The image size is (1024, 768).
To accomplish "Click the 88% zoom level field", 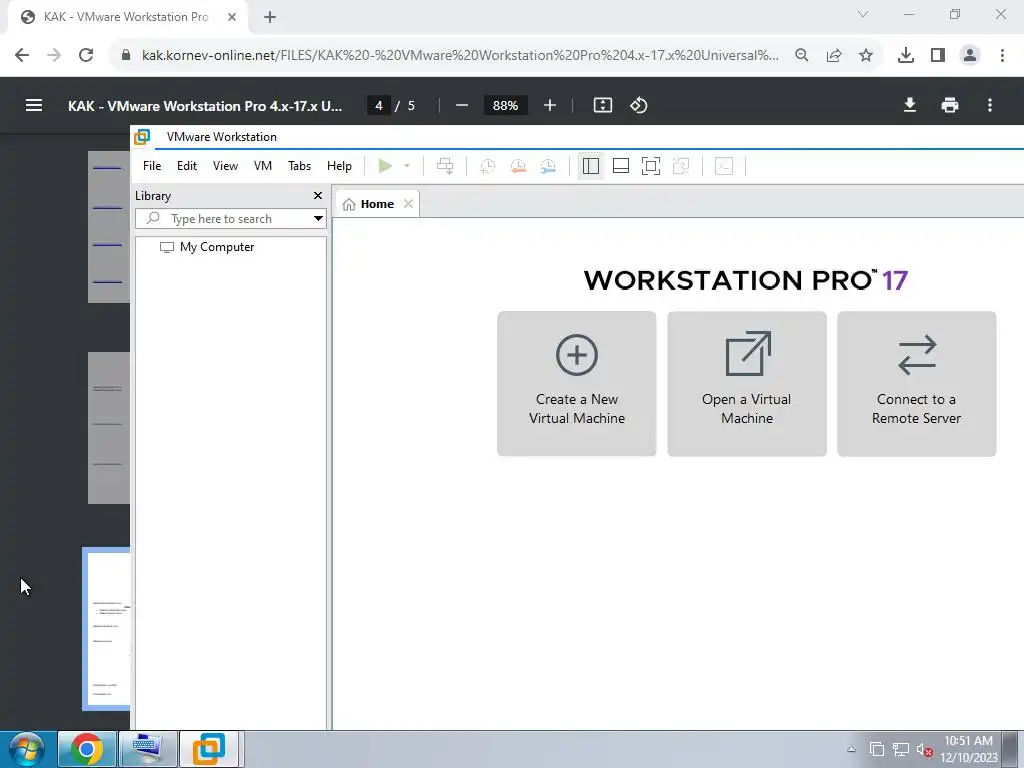I will 505,105.
